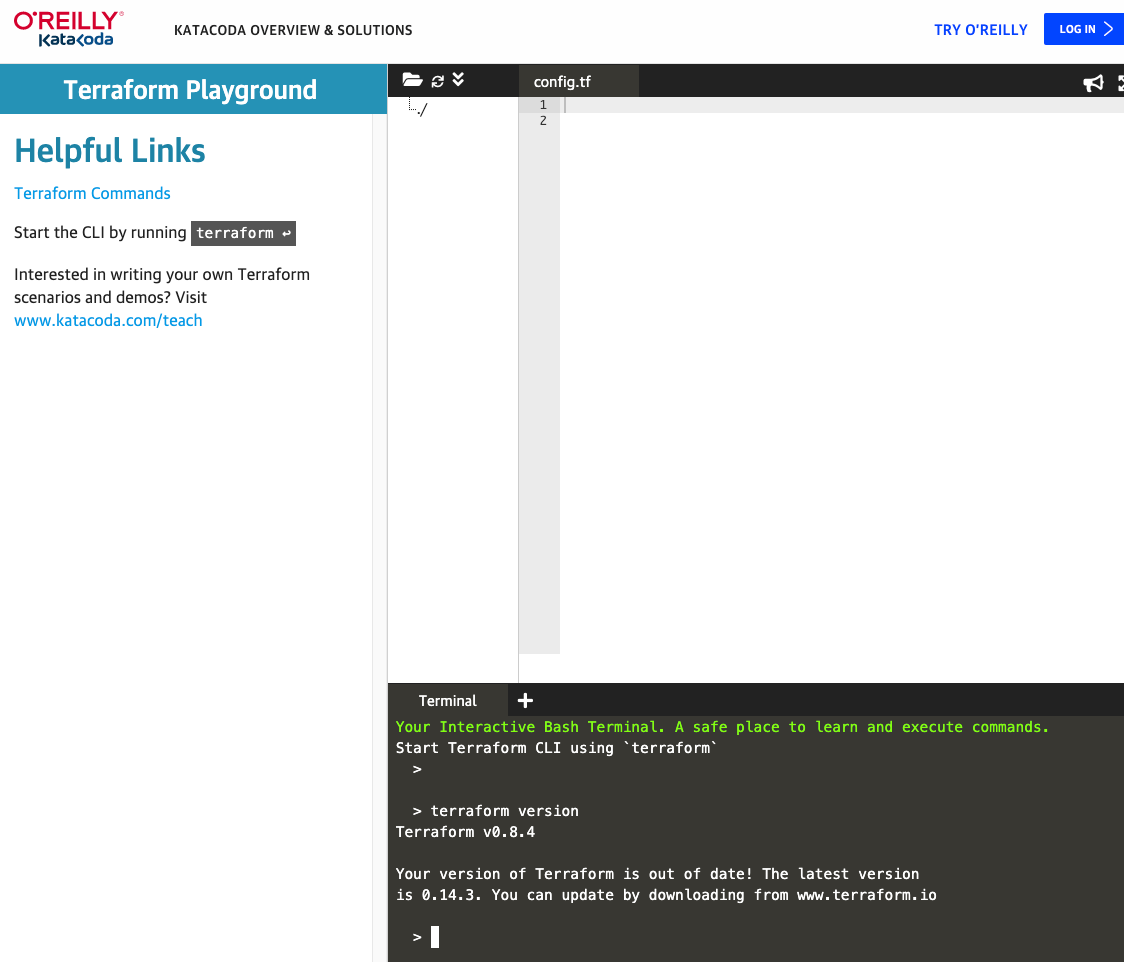Open the Terraform Commands link

tap(92, 194)
